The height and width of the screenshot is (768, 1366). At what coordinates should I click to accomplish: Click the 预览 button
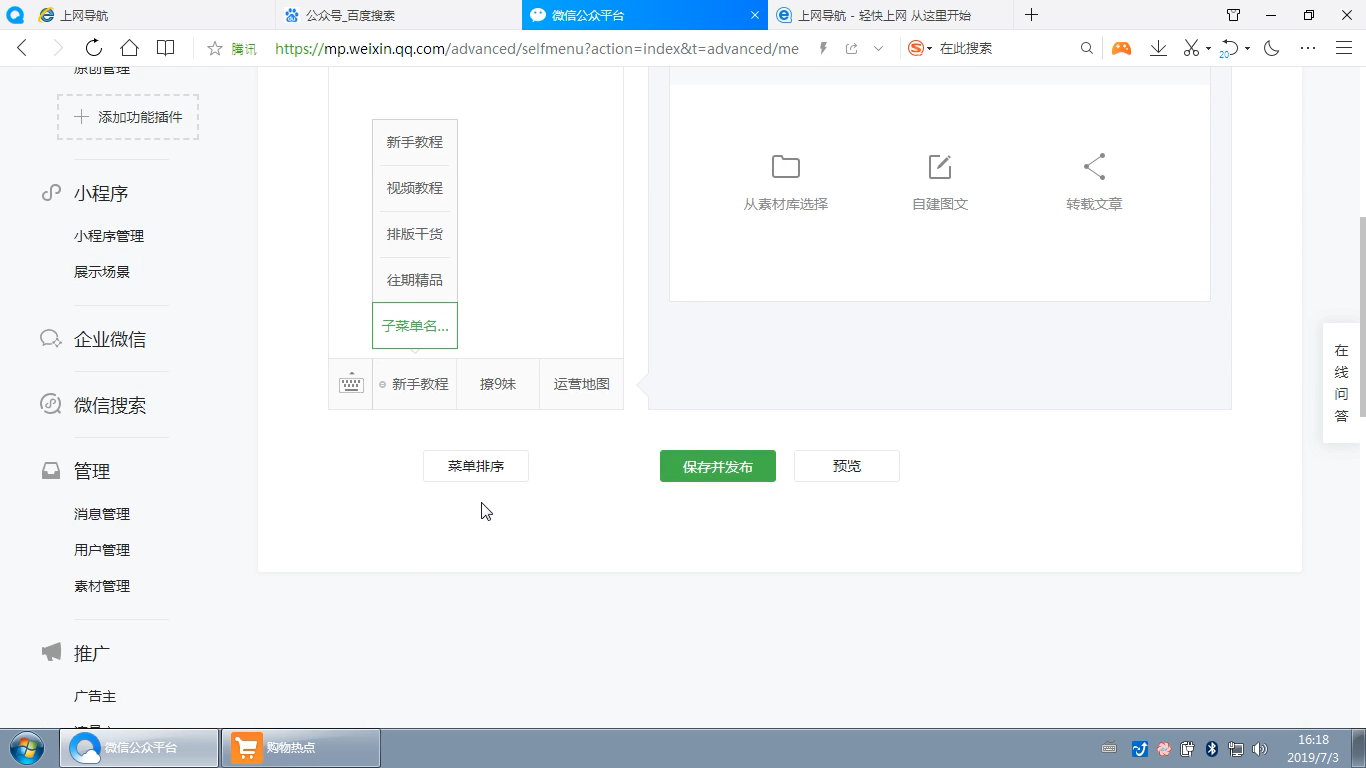click(x=847, y=466)
